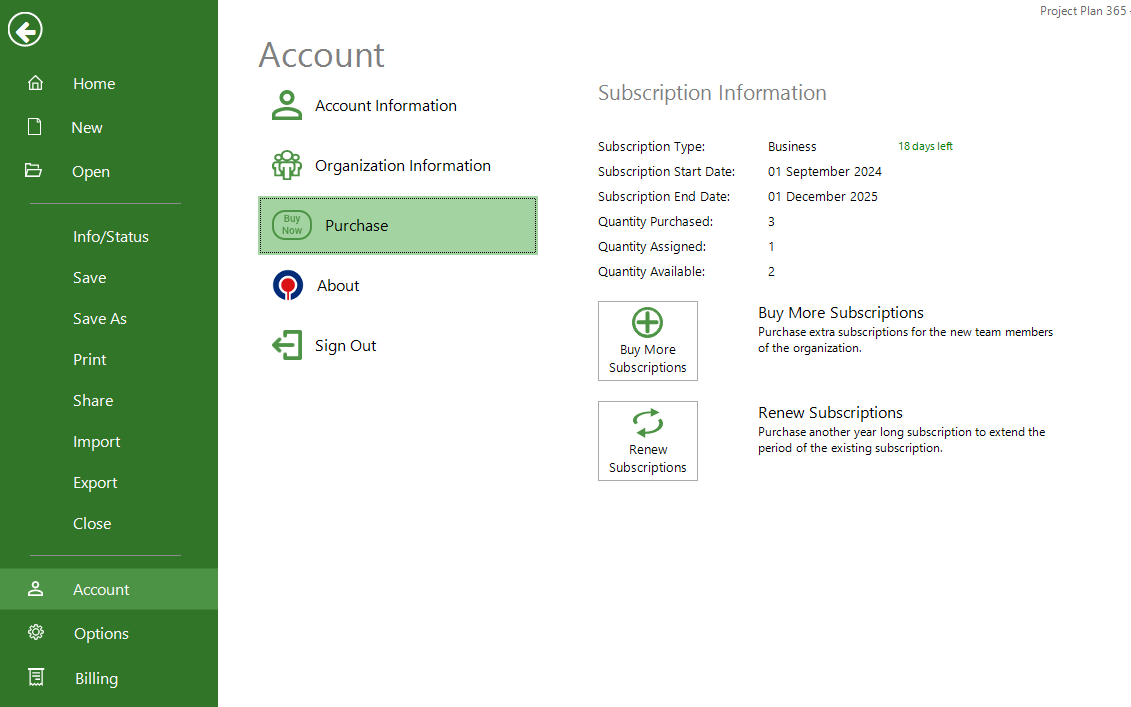Choose Export from the left menu
1131x707 pixels.
tap(95, 483)
